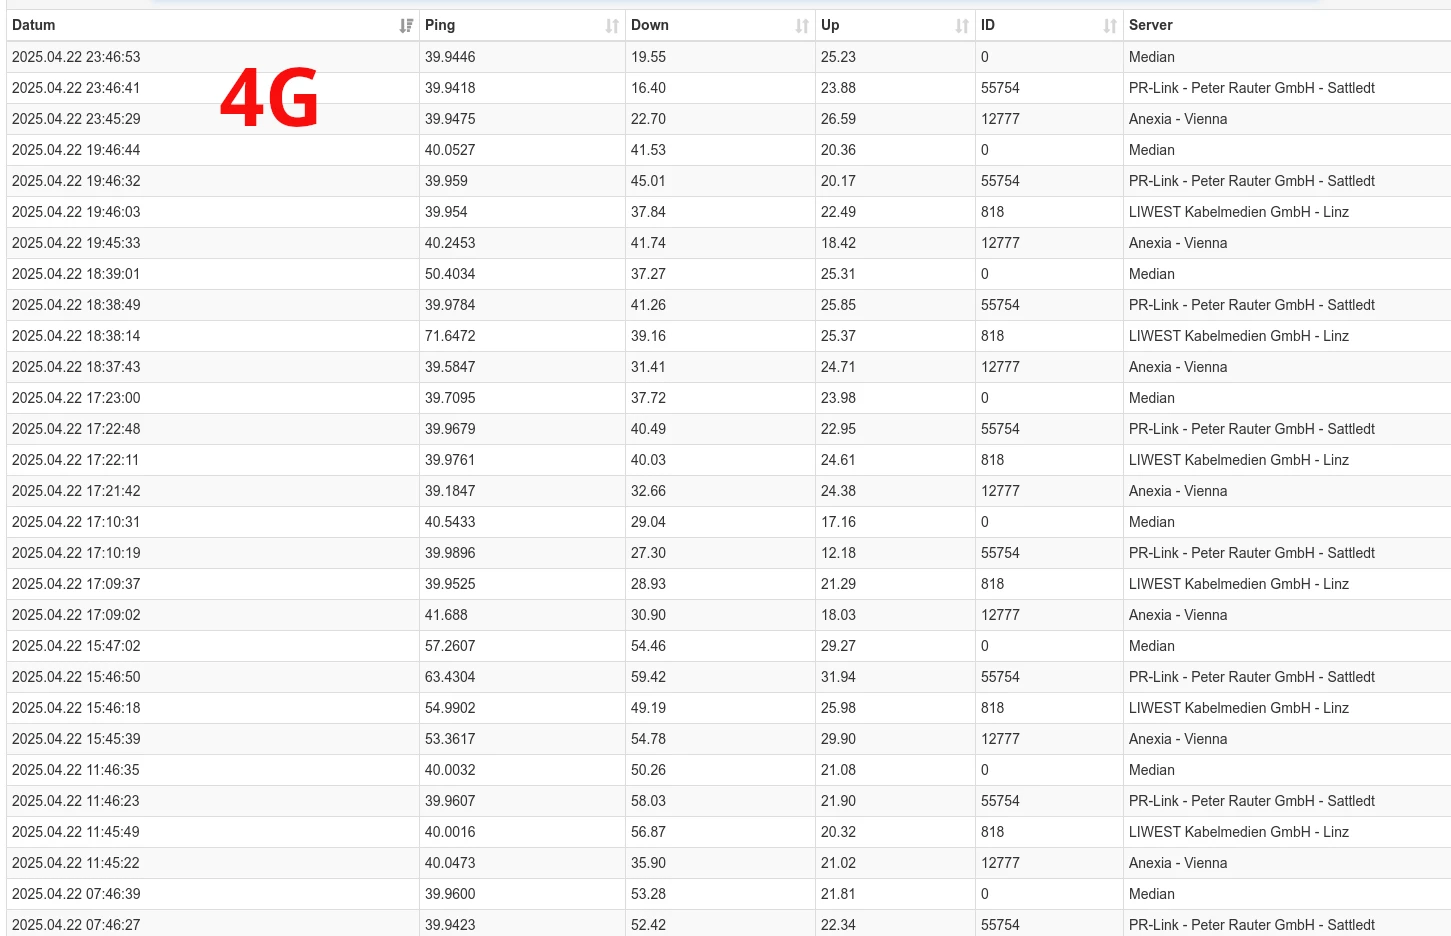Image resolution: width=1451 pixels, height=936 pixels.
Task: Select the ping value 57.2607
Action: point(450,646)
